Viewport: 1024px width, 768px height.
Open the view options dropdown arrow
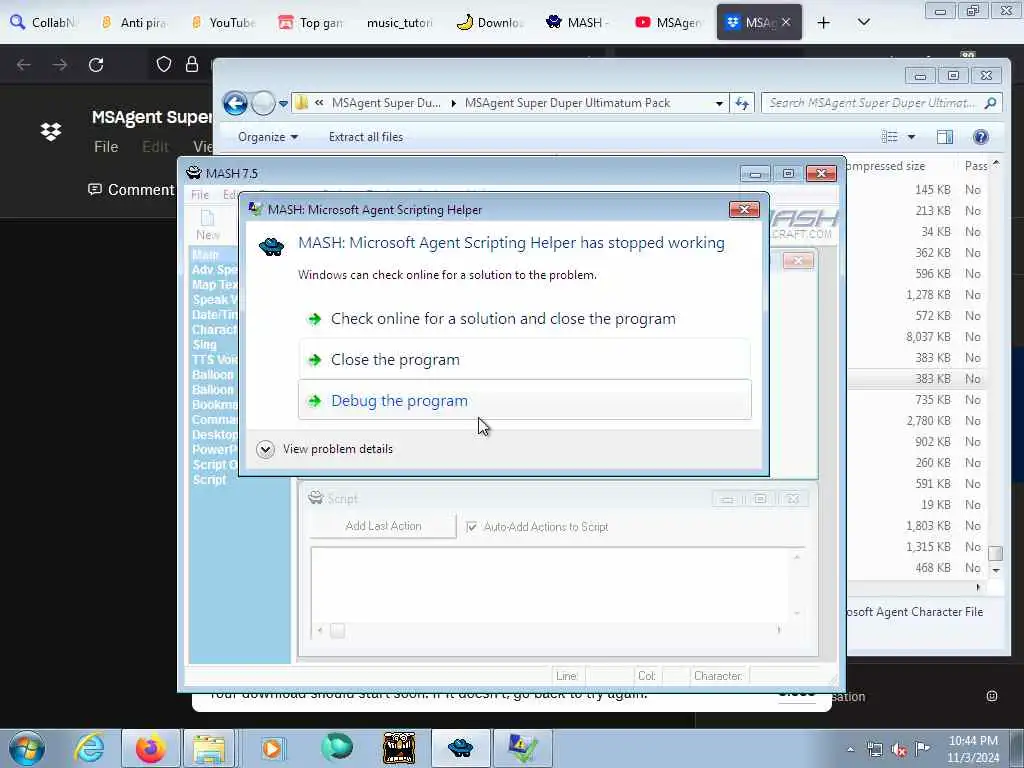pos(911,137)
